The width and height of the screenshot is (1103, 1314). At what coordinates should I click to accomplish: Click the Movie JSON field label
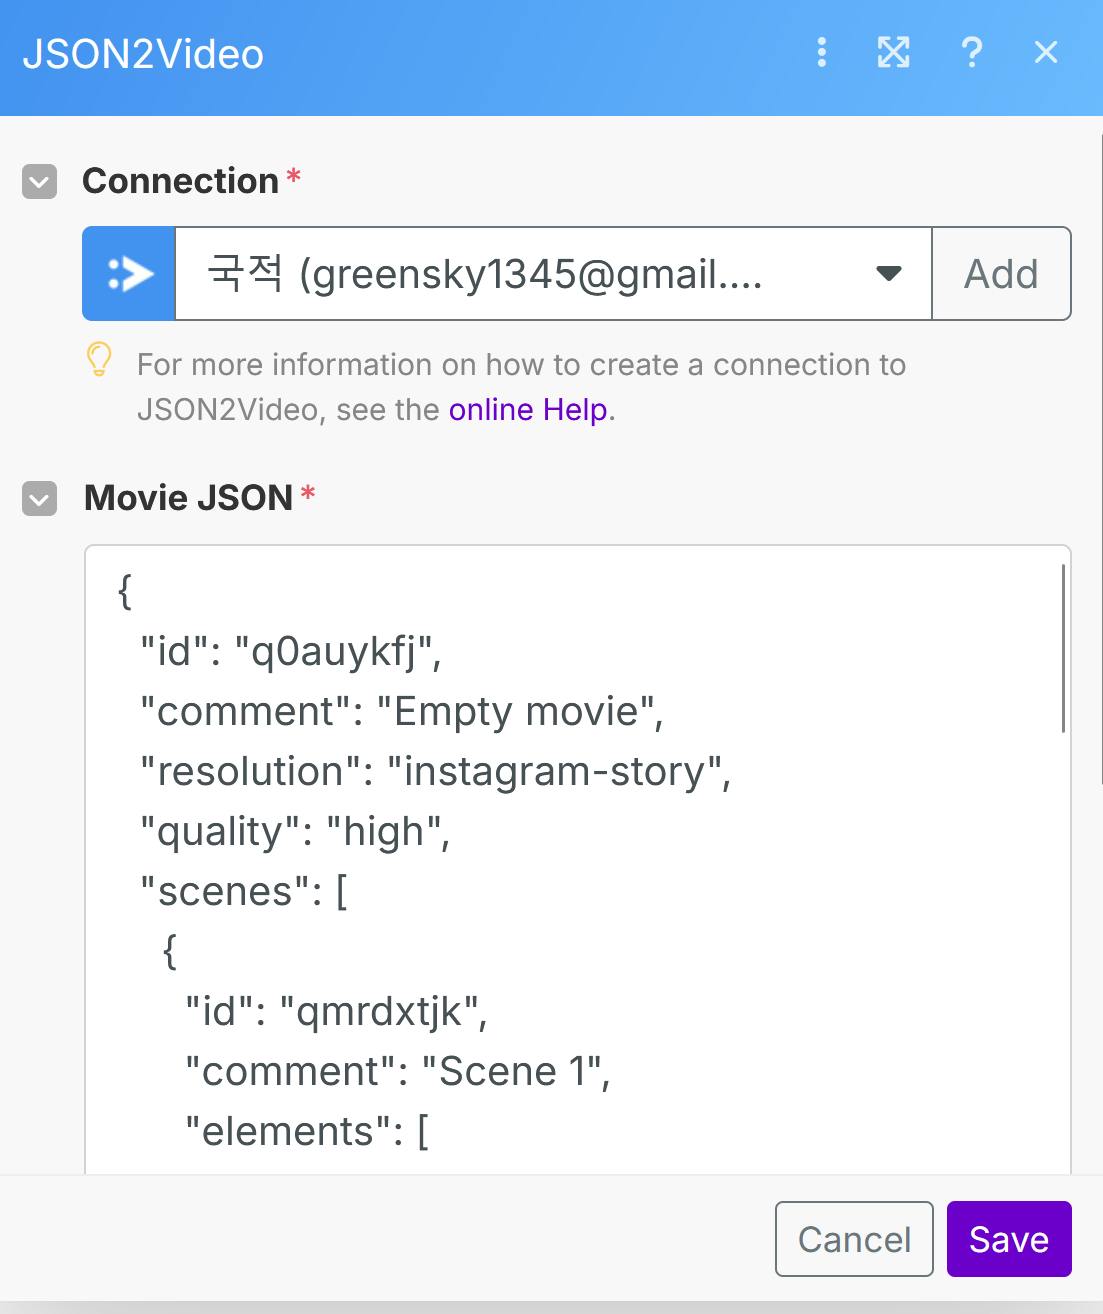coord(188,498)
